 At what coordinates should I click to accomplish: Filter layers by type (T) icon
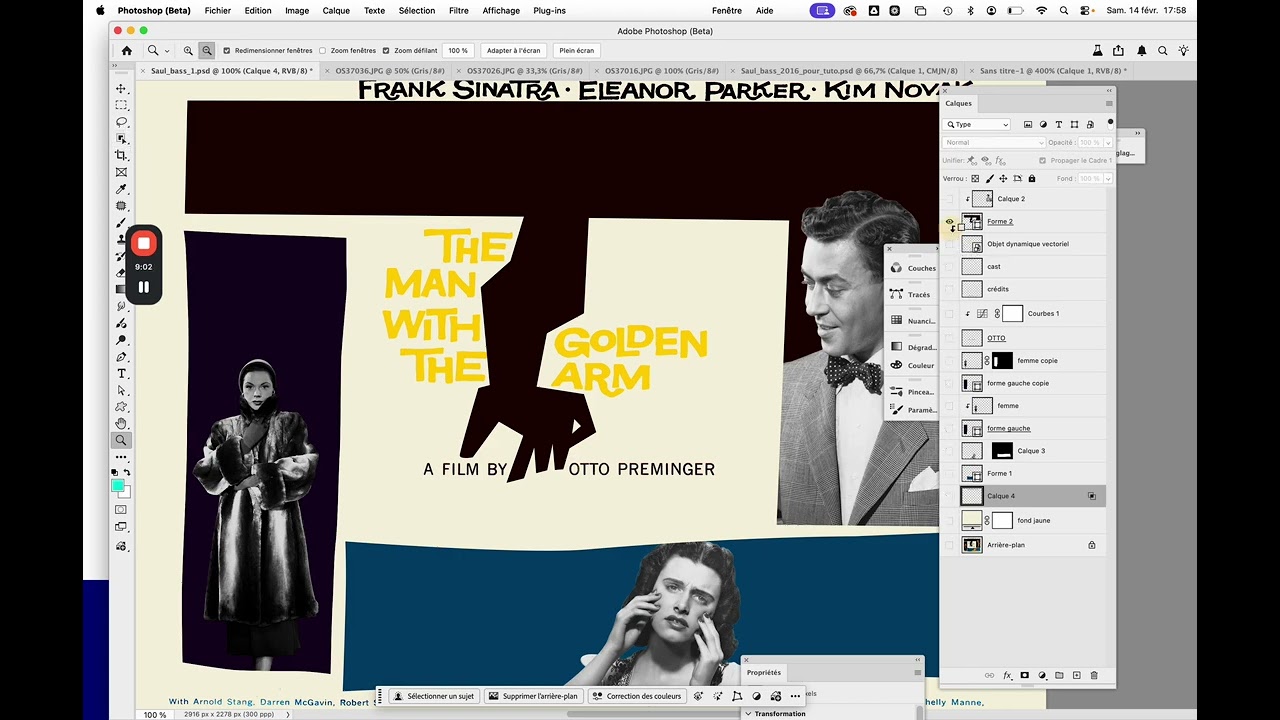coord(1059,124)
